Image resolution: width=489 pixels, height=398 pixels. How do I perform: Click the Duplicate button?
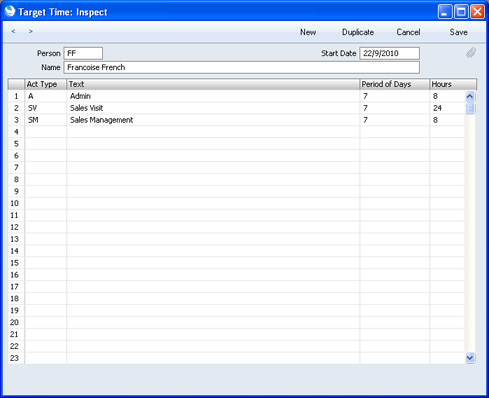point(358,32)
